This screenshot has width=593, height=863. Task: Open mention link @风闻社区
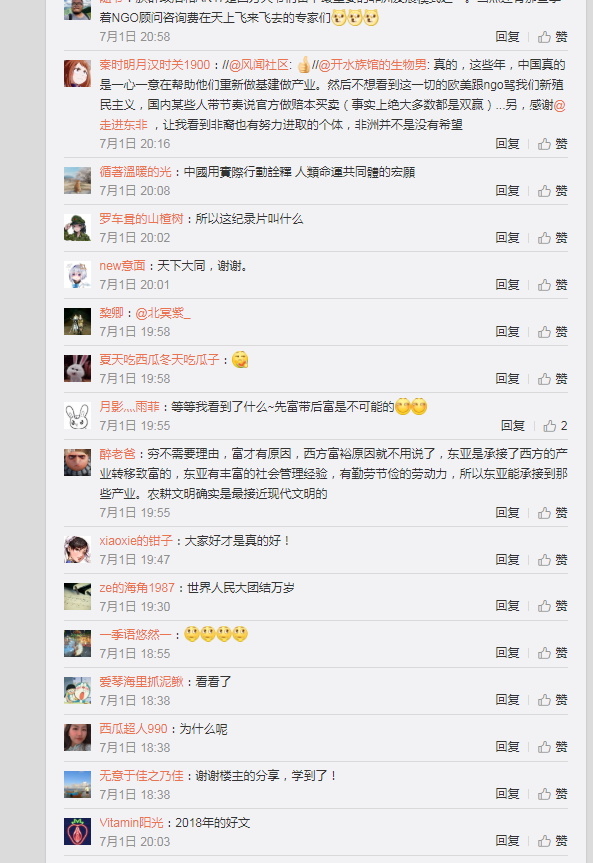point(259,65)
